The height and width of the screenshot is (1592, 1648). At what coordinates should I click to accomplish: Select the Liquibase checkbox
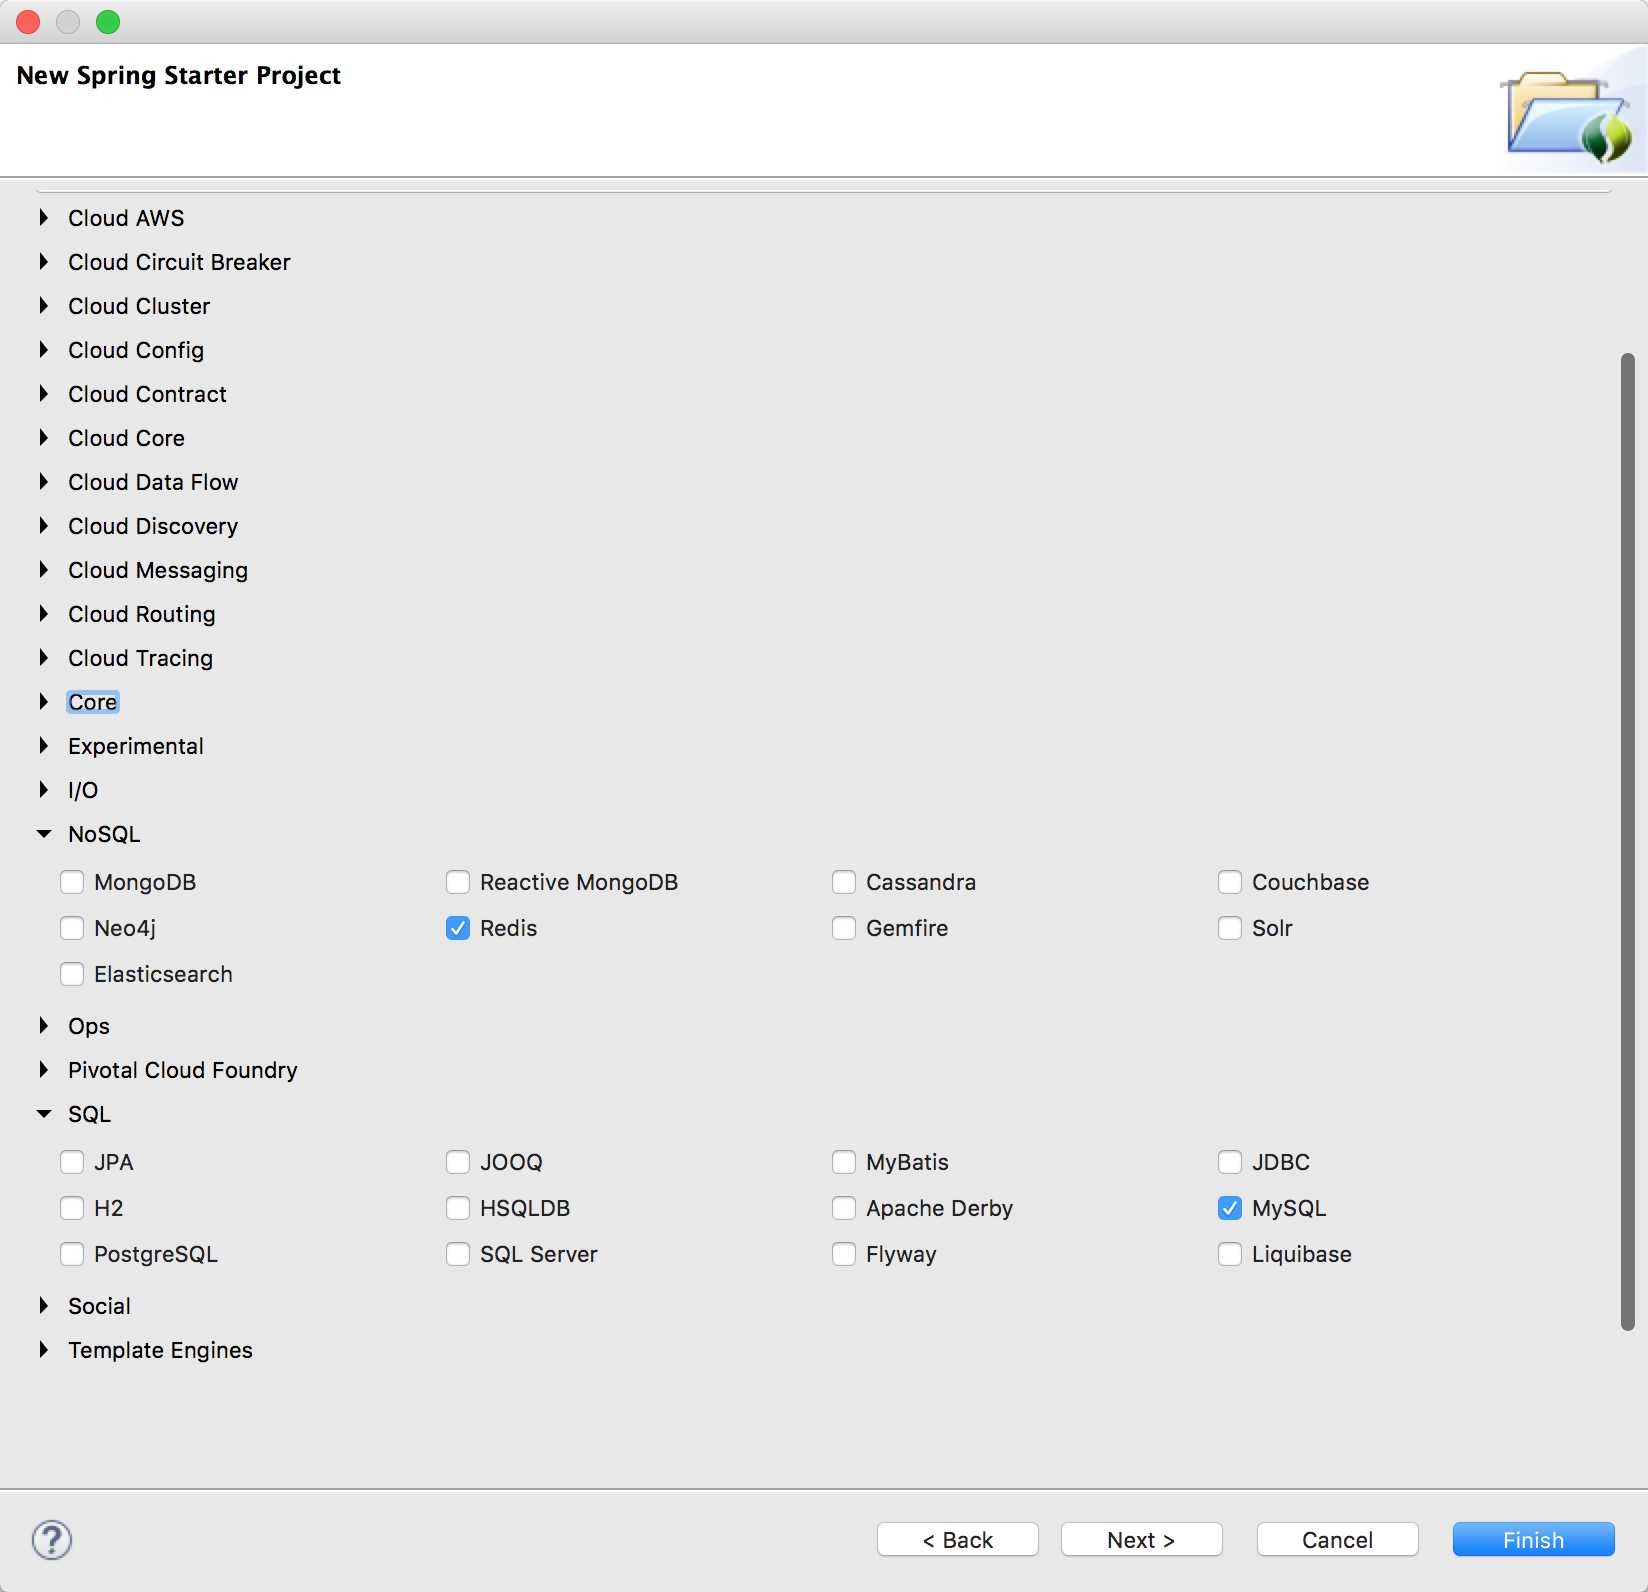tap(1230, 1254)
